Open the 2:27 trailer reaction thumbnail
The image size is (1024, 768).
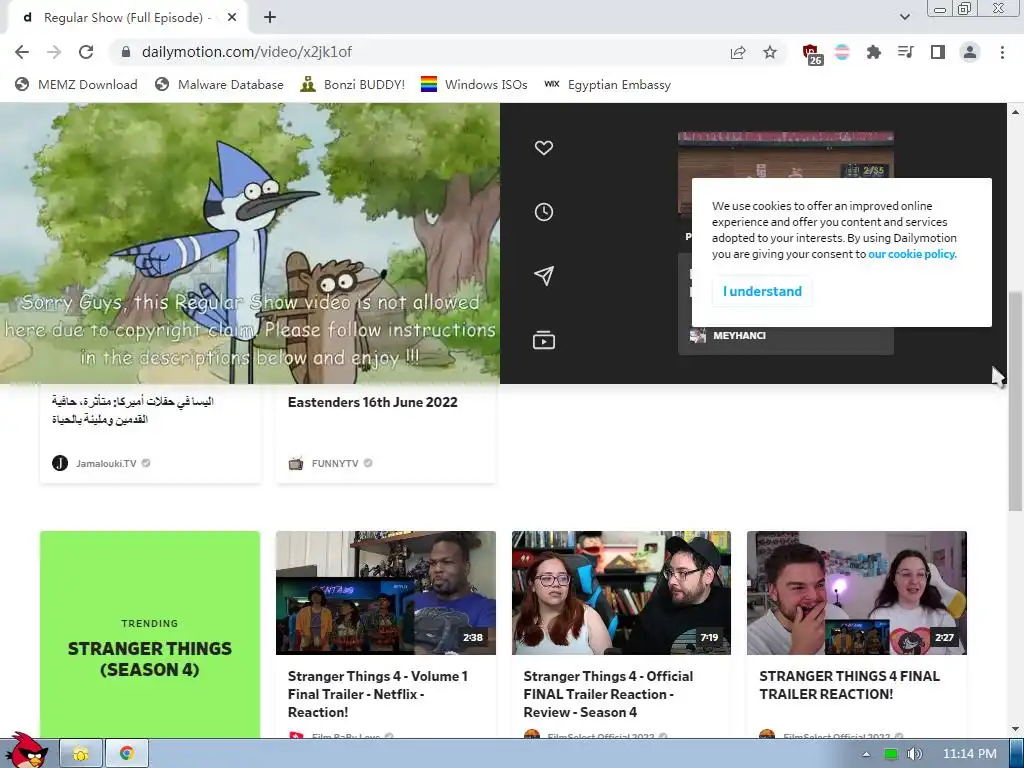[857, 592]
